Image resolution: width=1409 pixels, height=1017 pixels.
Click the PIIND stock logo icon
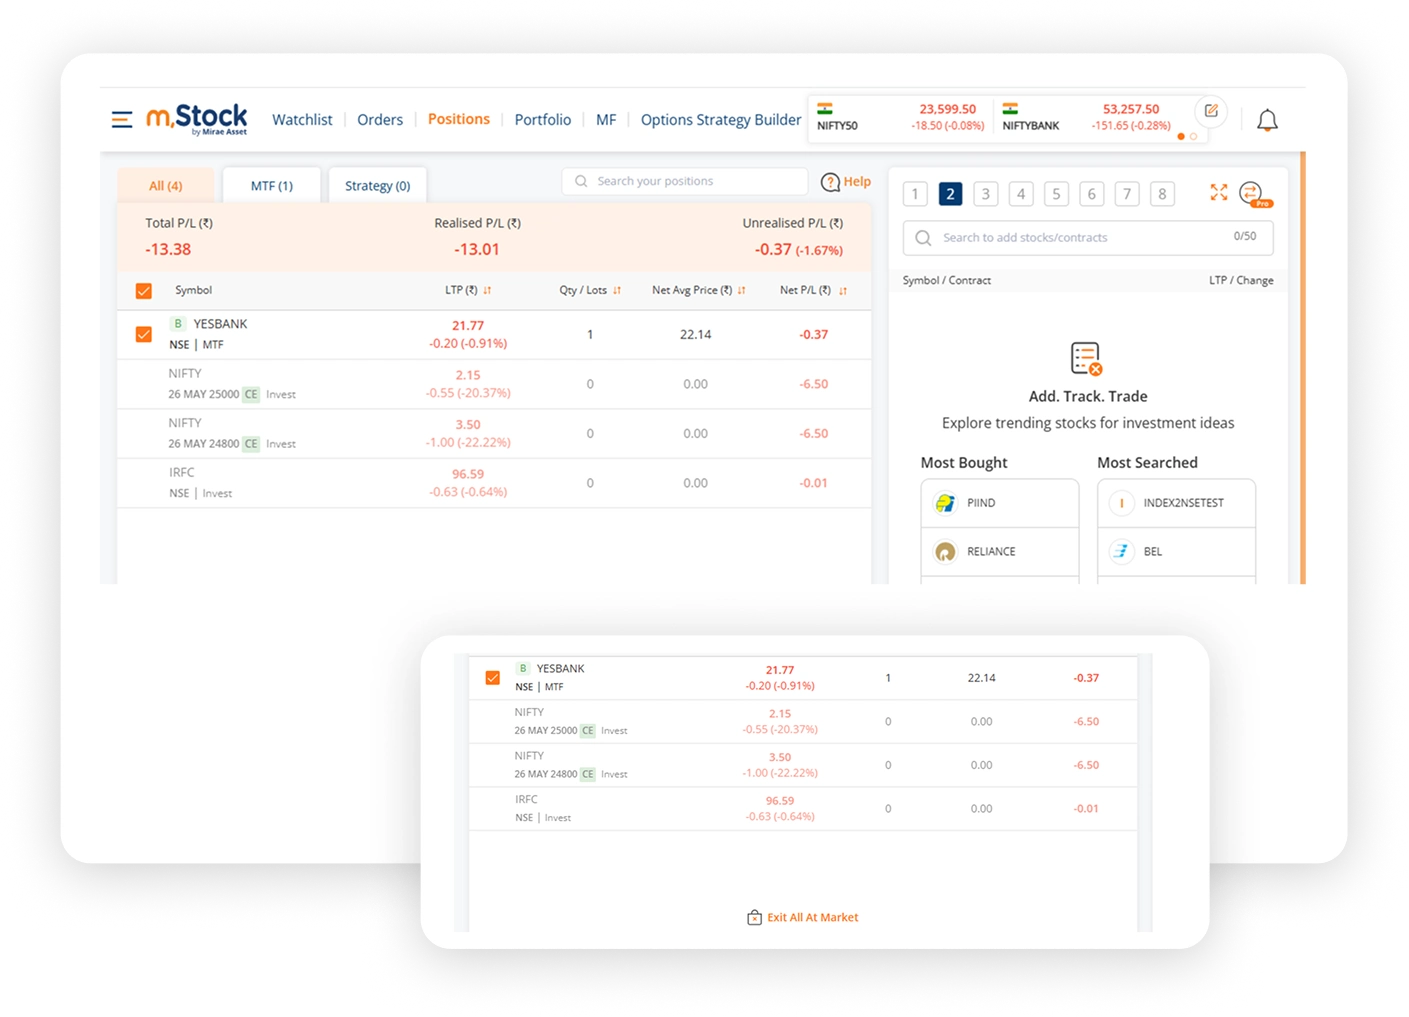(945, 503)
